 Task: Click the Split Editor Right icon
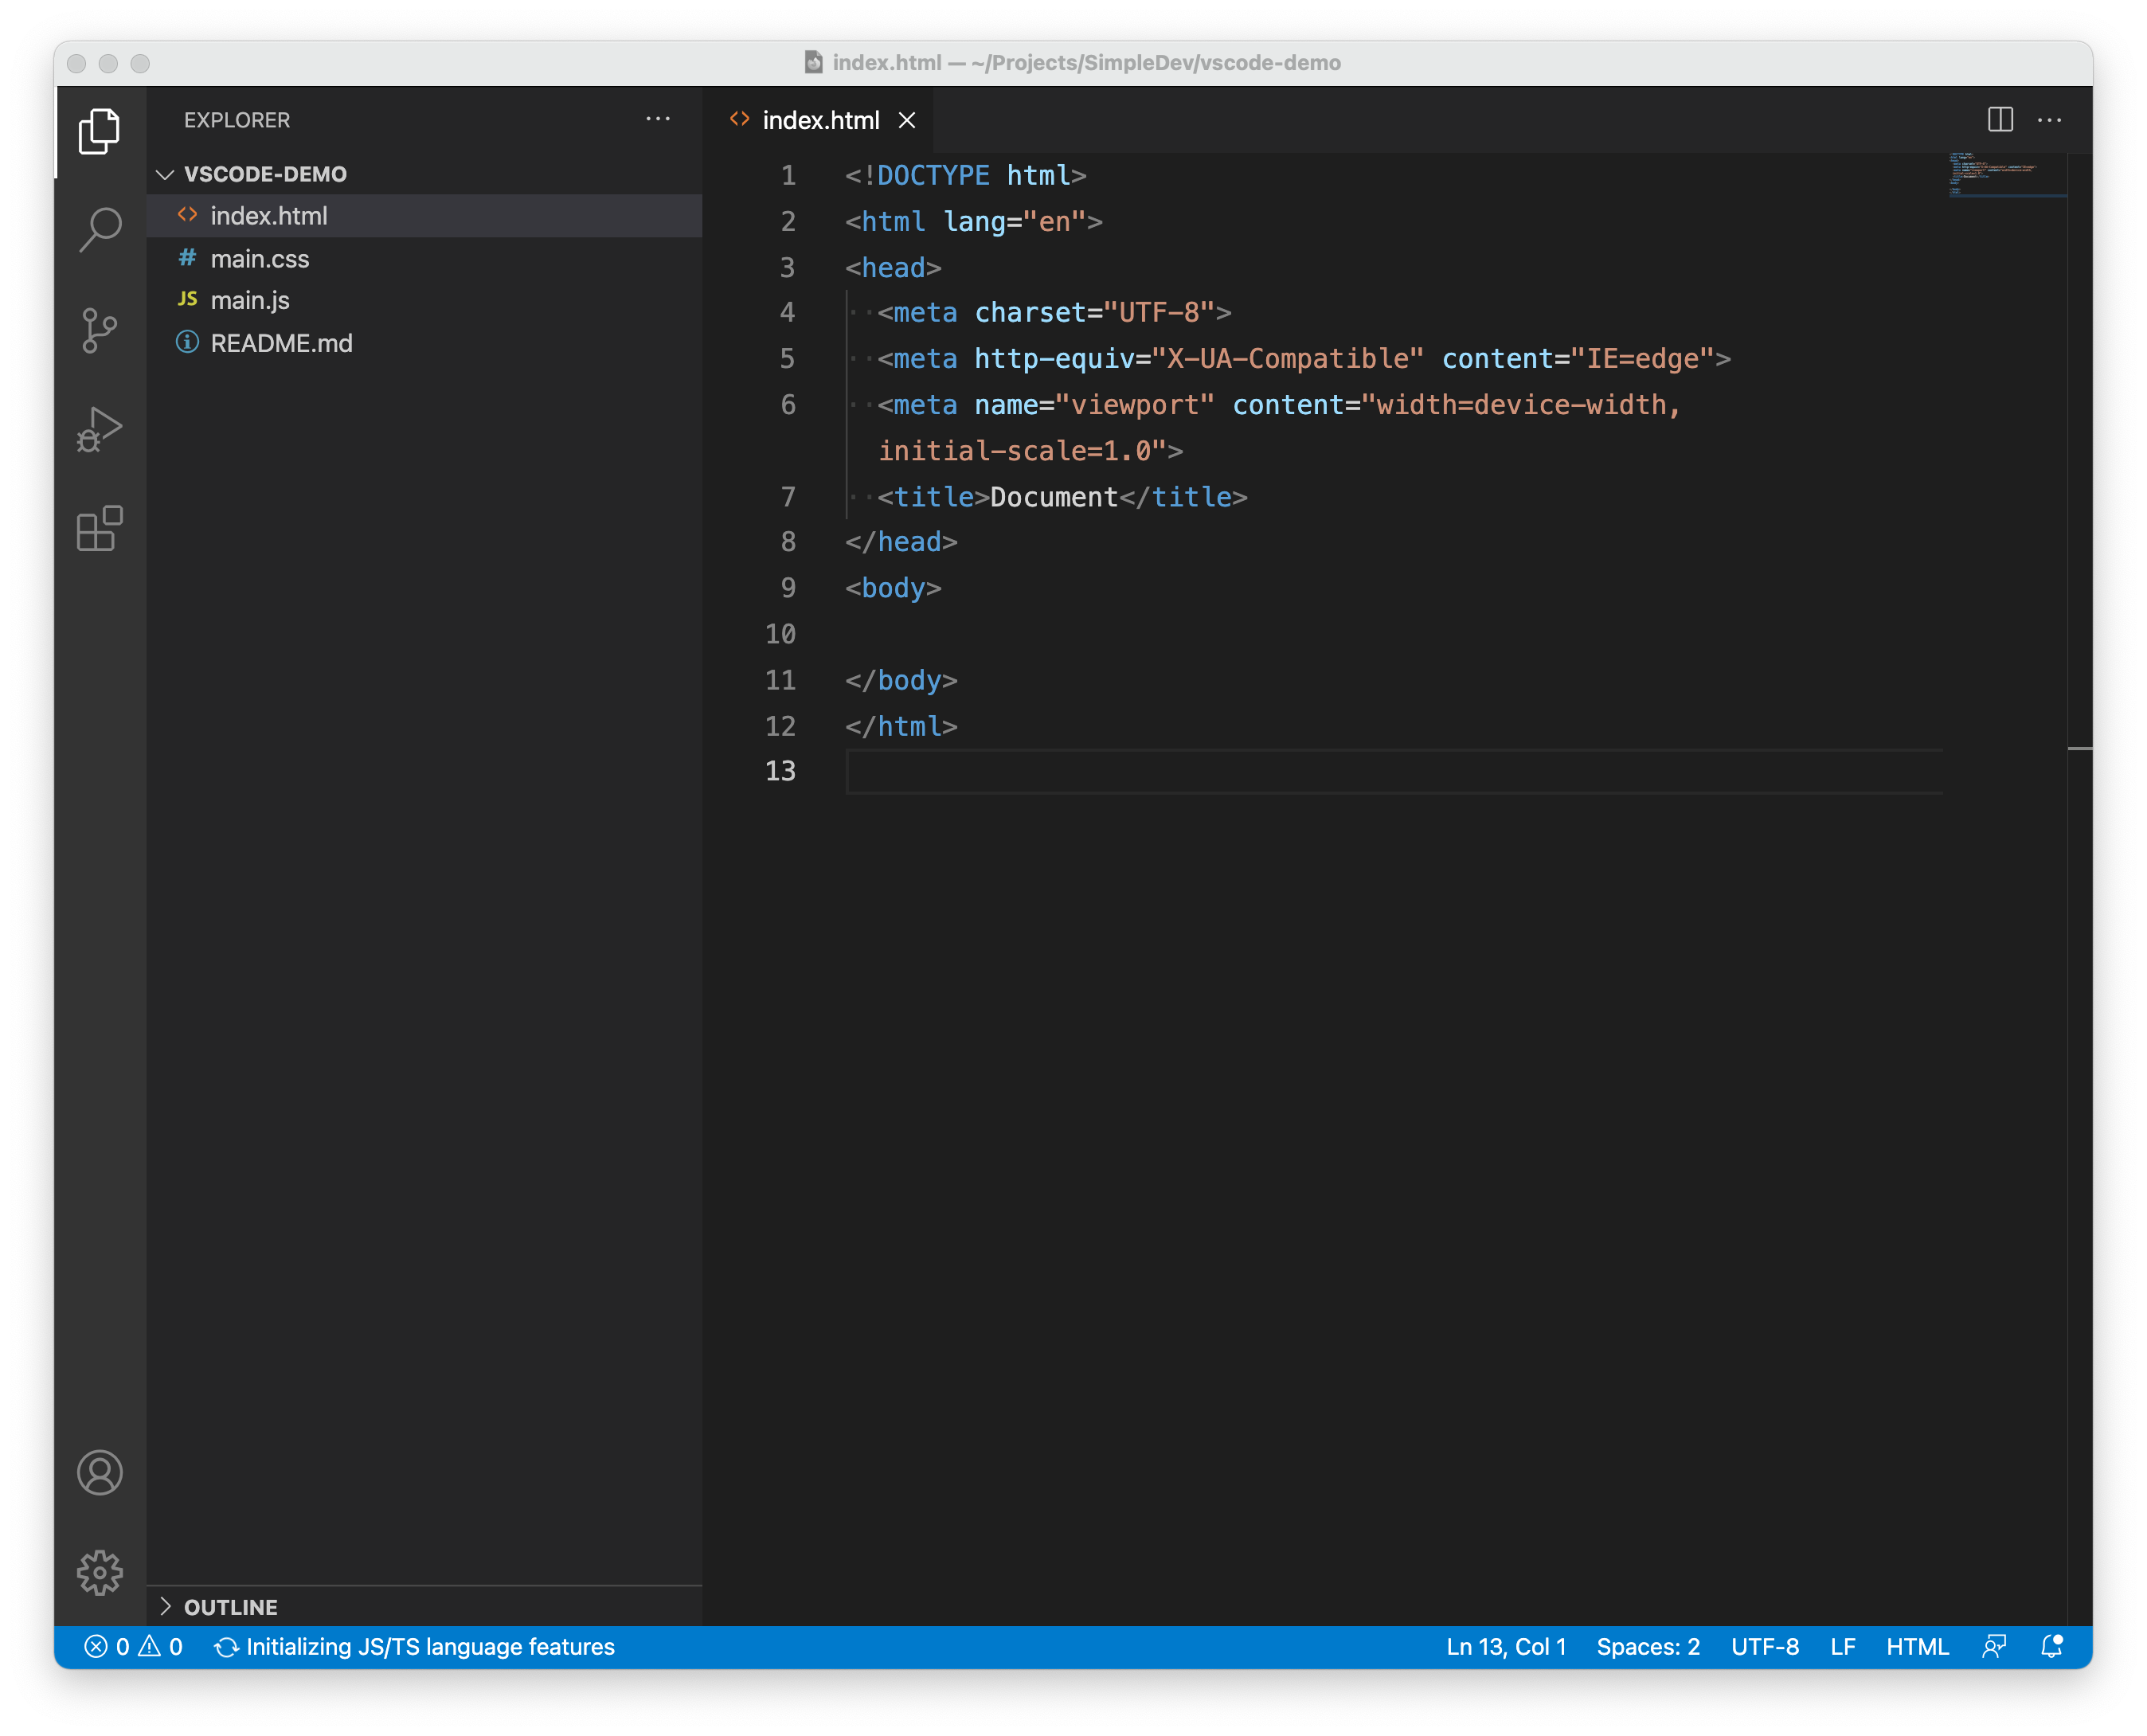pos(2000,120)
